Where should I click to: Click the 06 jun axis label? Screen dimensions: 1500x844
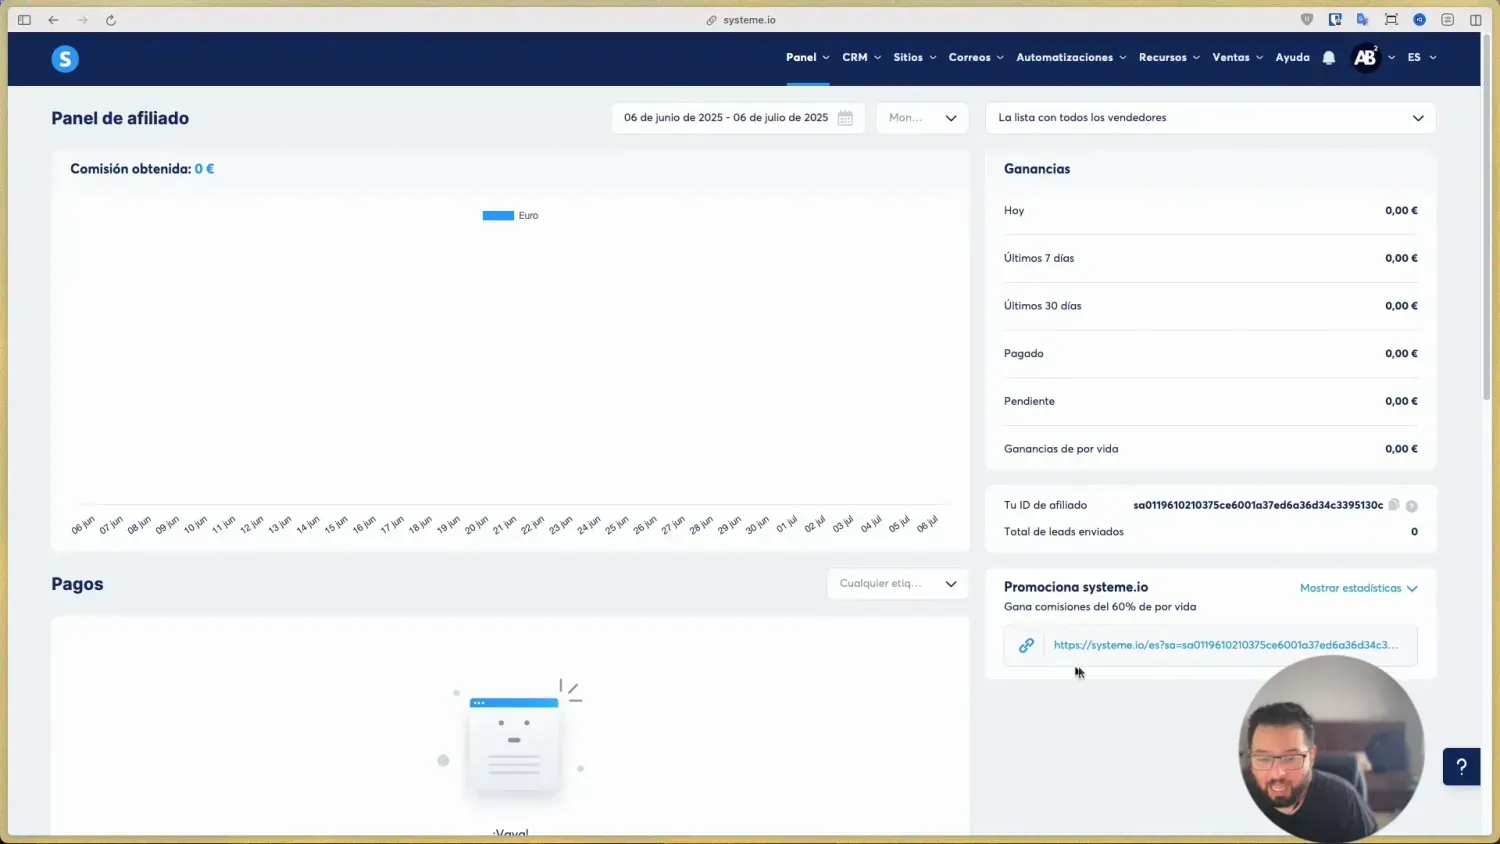(x=83, y=525)
